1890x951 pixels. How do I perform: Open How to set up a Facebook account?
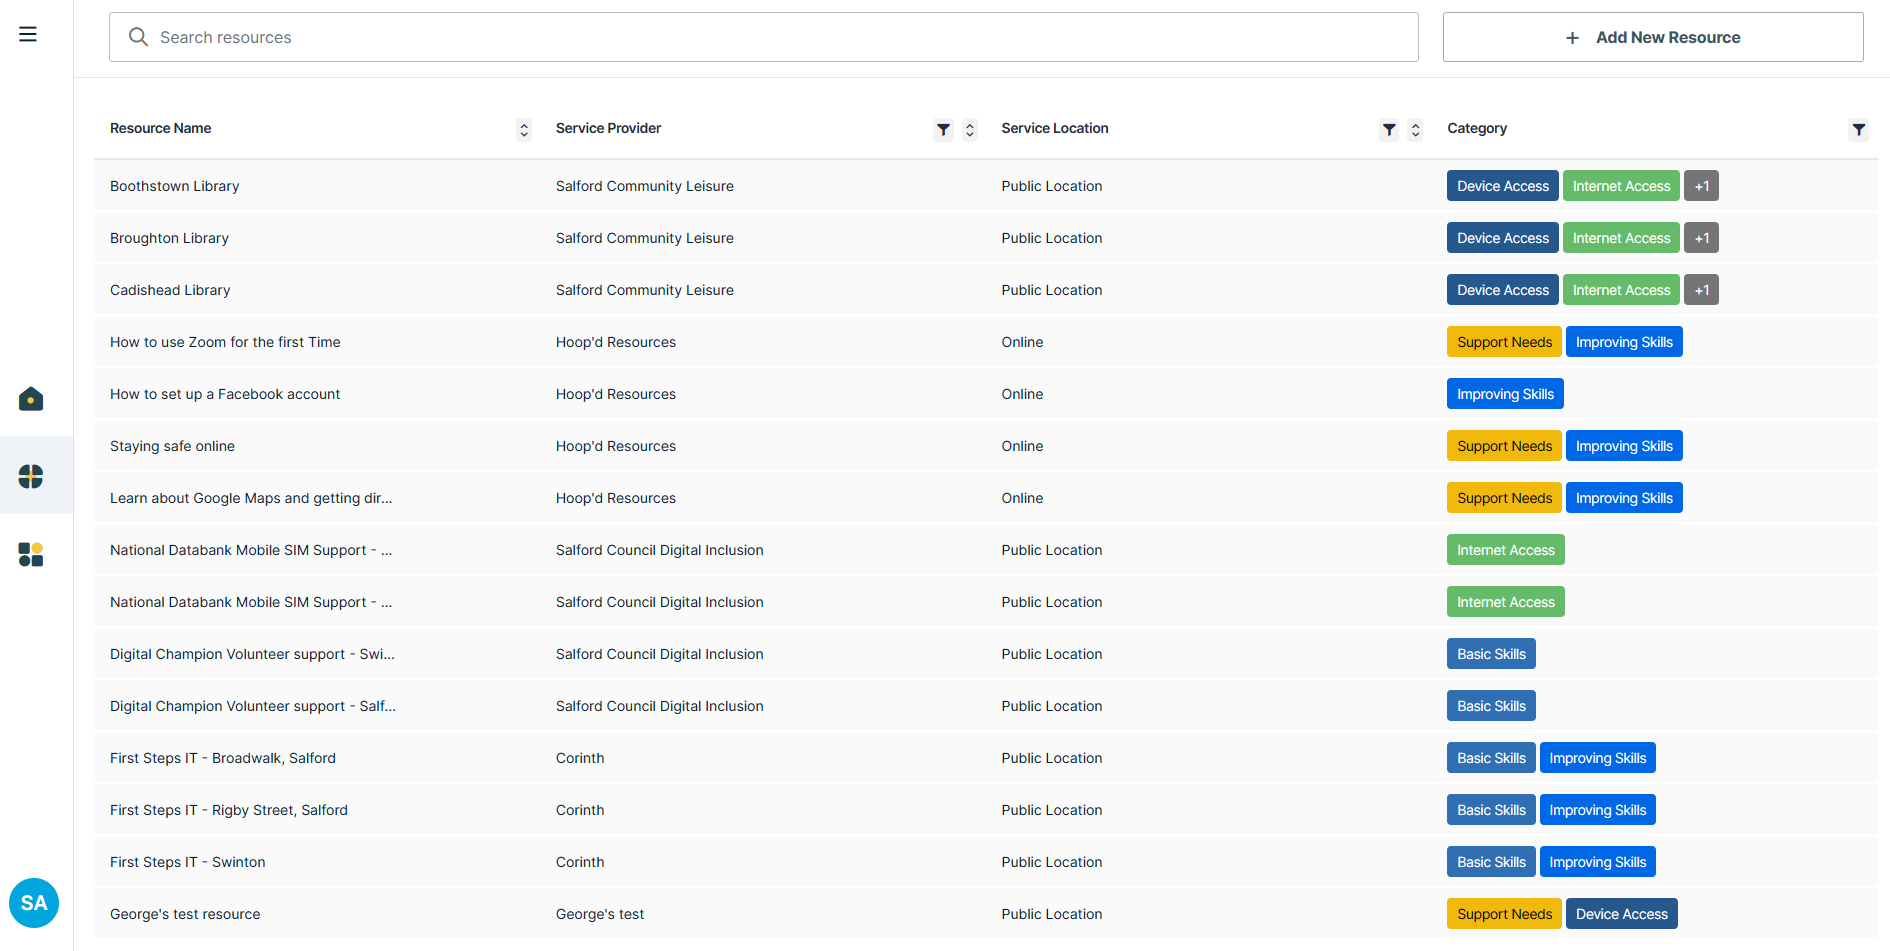pyautogui.click(x=225, y=394)
